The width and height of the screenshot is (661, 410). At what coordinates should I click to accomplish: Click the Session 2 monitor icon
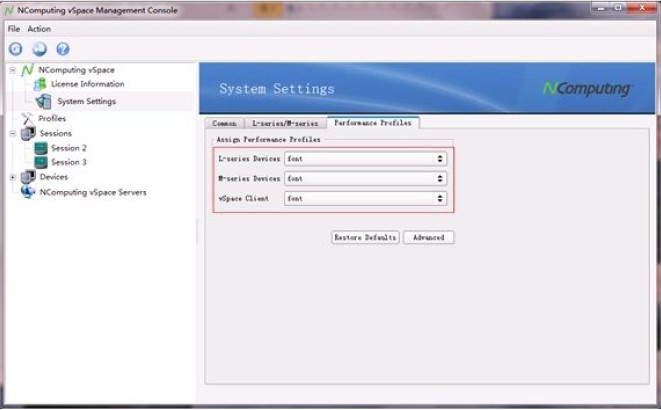pos(41,148)
